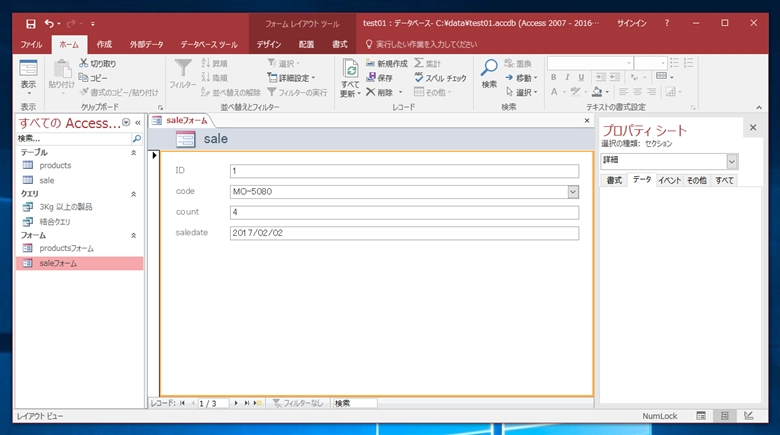Image resolution: width=780 pixels, height=435 pixels.
Task: Click the Select (選択) cursor icon in Find group
Action: click(x=509, y=92)
